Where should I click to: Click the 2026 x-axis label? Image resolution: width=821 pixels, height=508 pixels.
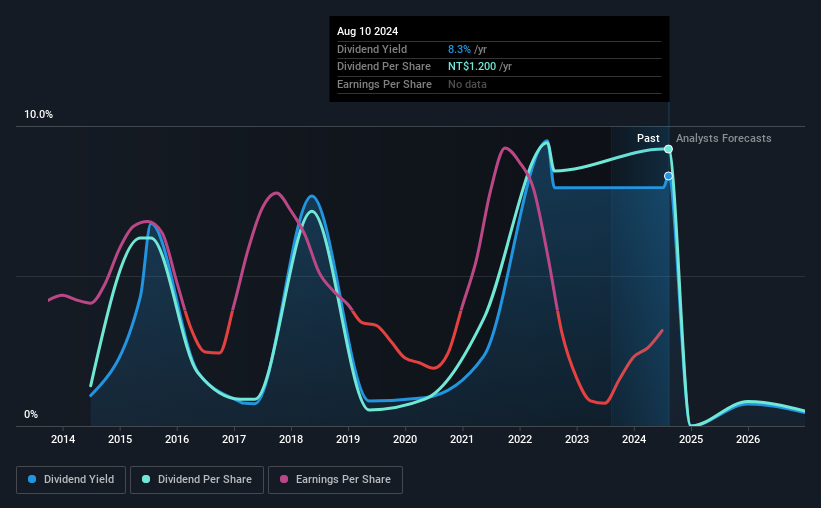pos(748,439)
